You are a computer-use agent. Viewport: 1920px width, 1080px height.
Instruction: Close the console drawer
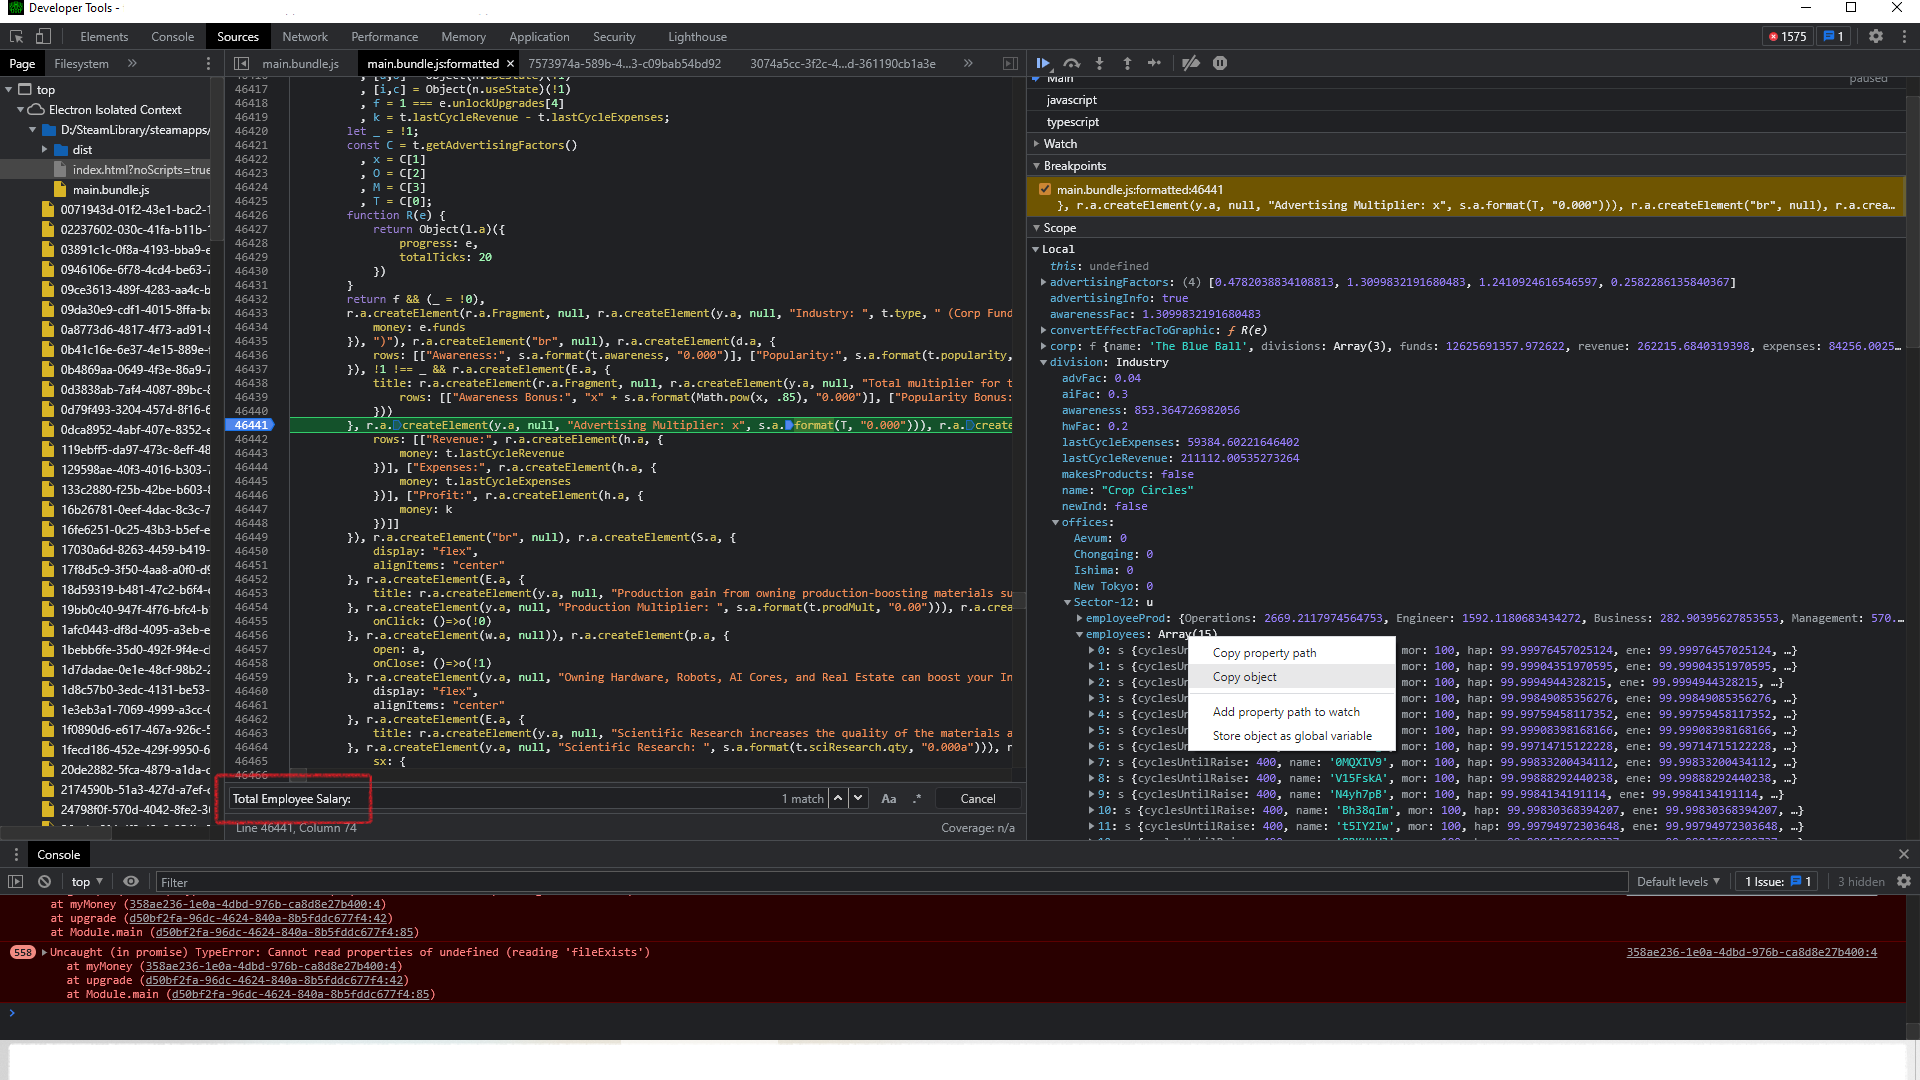[1904, 854]
